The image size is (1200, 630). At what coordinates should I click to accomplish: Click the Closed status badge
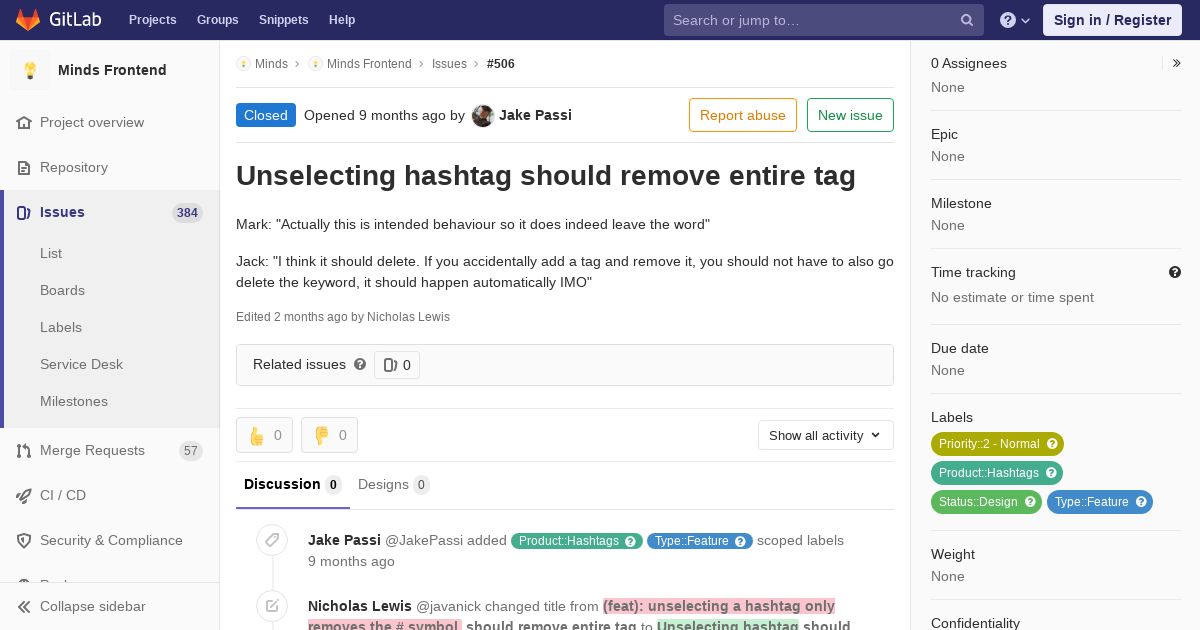pos(266,115)
